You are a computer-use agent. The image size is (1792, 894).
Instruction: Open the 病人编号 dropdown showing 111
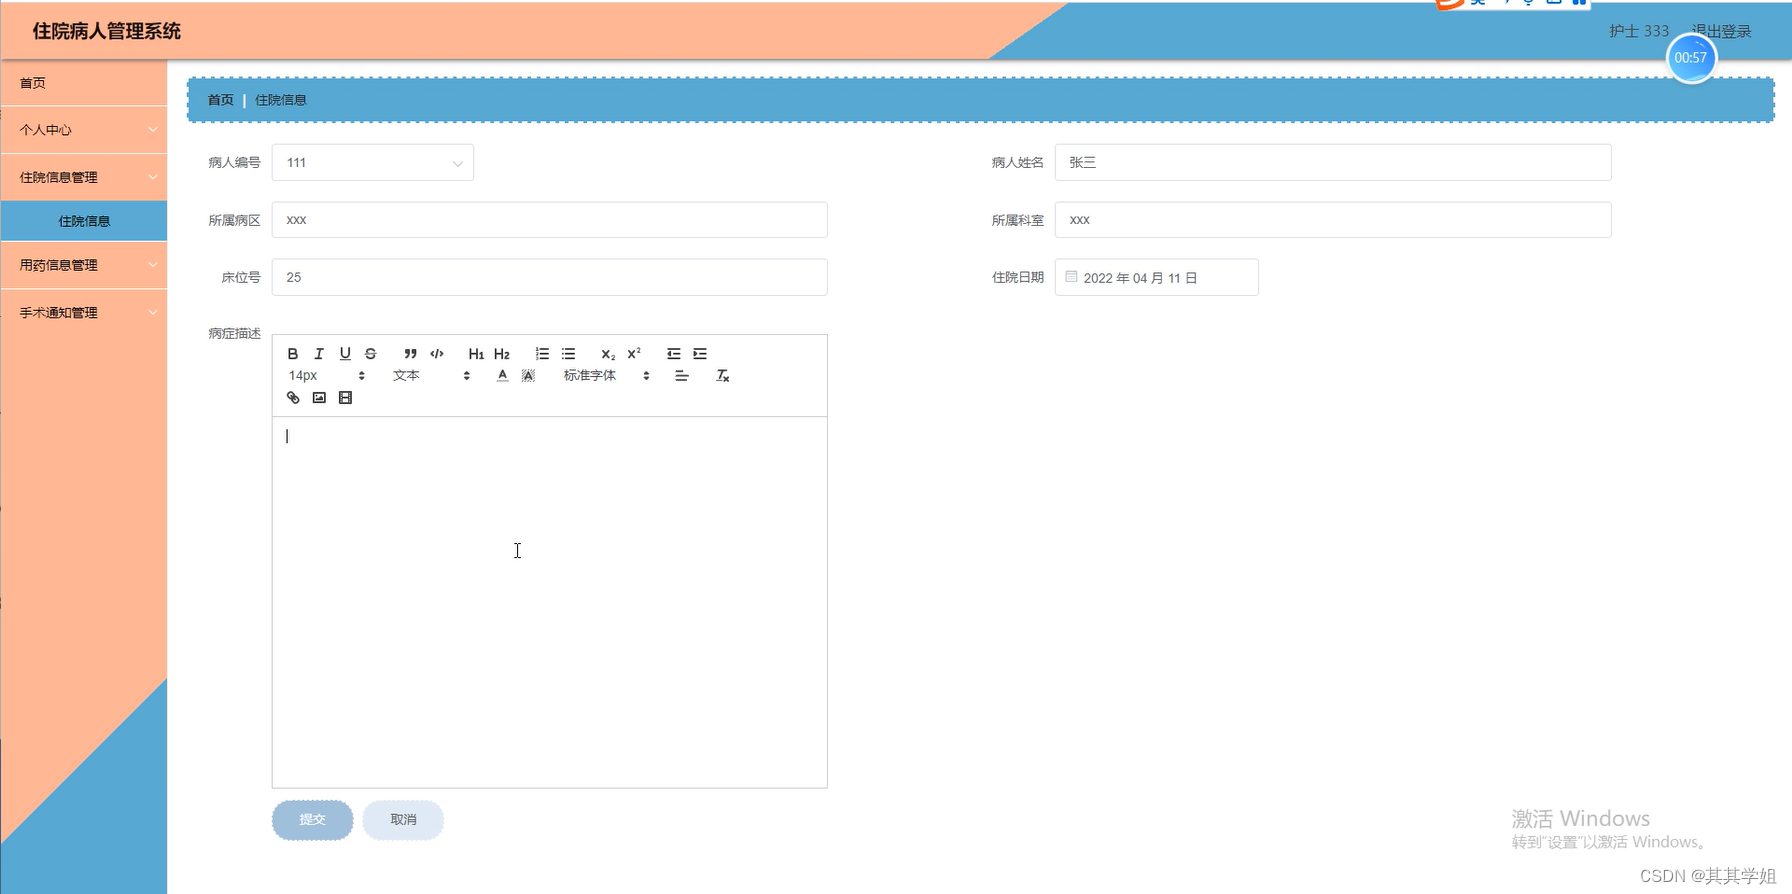(x=373, y=163)
